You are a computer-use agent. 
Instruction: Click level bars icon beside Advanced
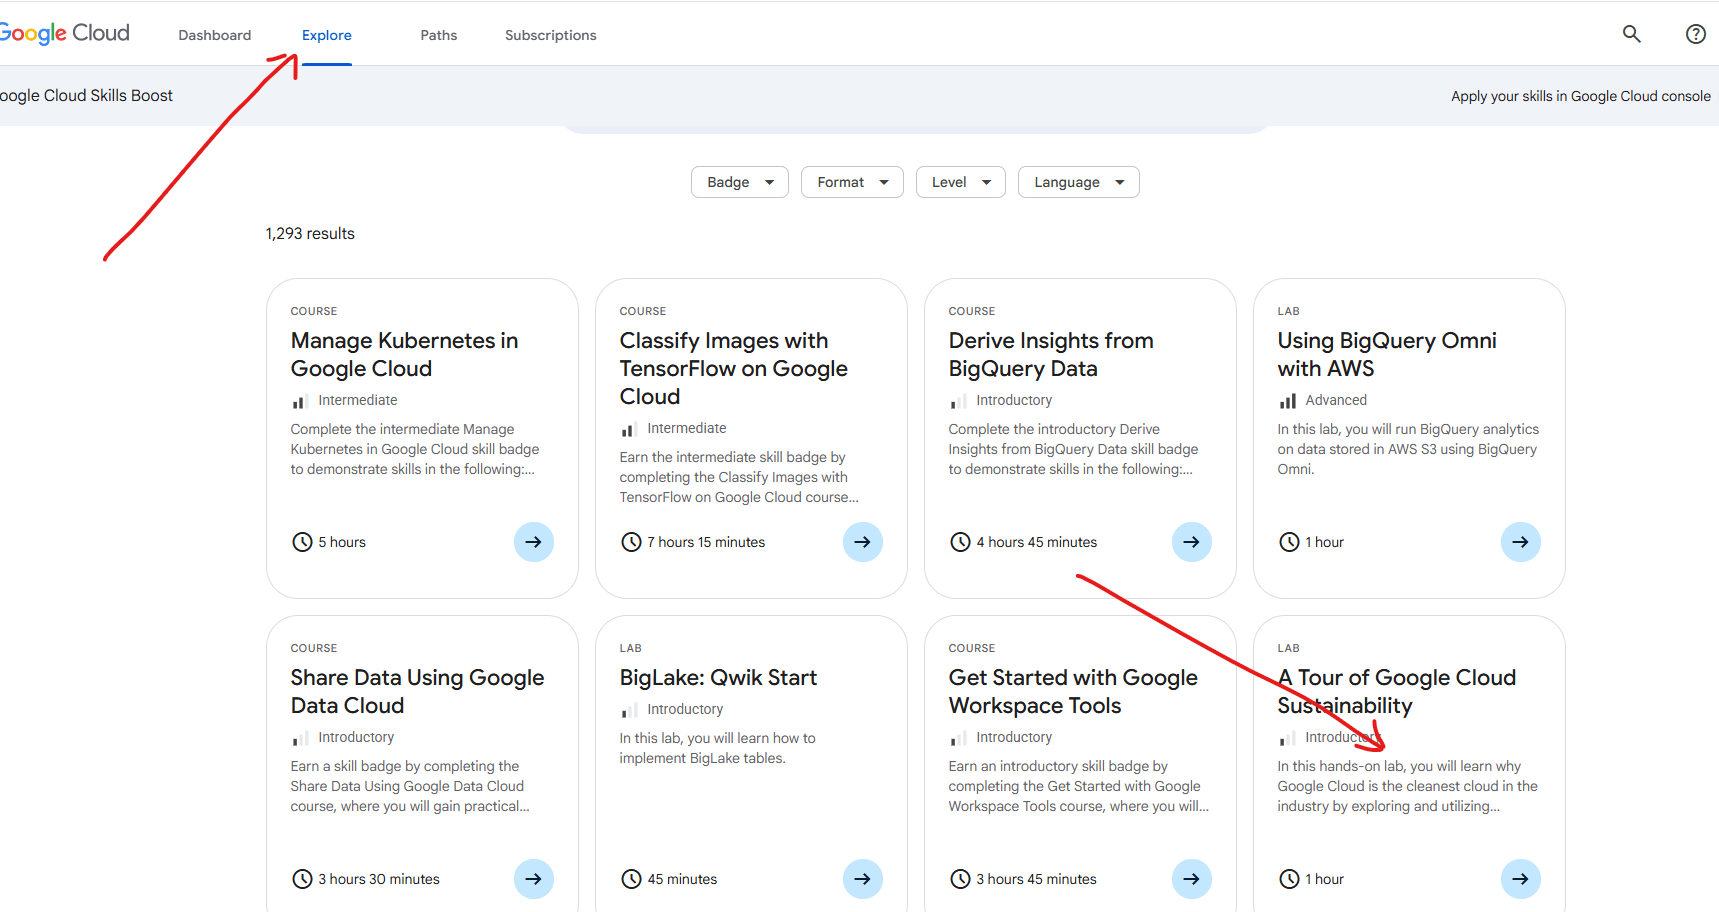[1288, 401]
